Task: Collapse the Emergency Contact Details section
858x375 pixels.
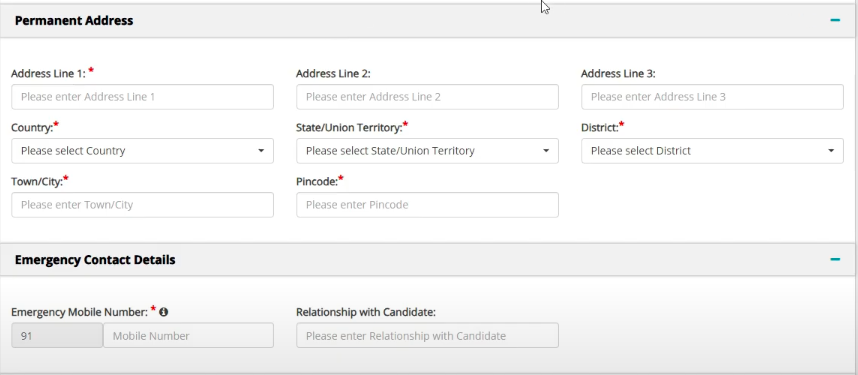Action: (834, 259)
